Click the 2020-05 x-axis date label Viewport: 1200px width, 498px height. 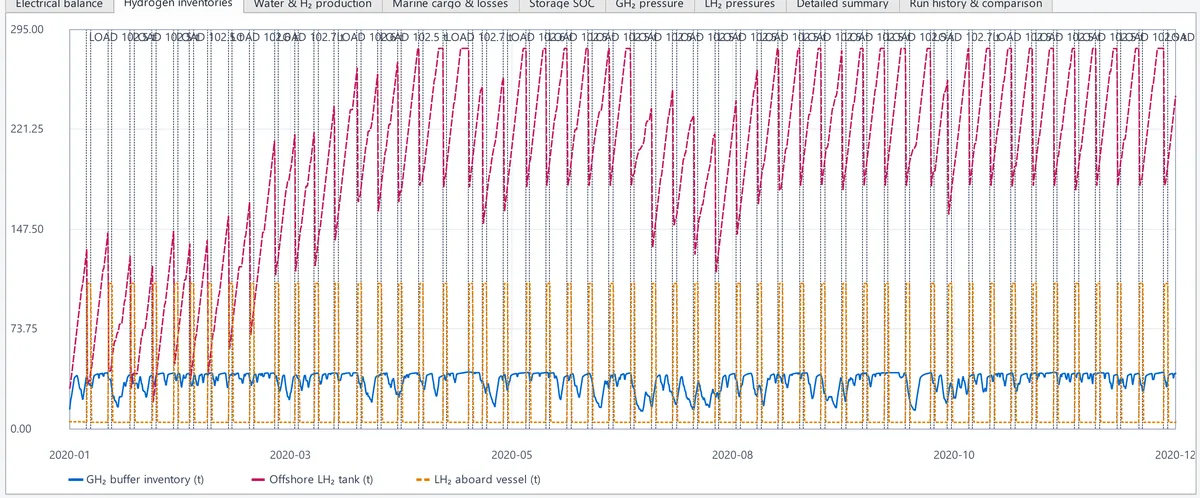511,455
